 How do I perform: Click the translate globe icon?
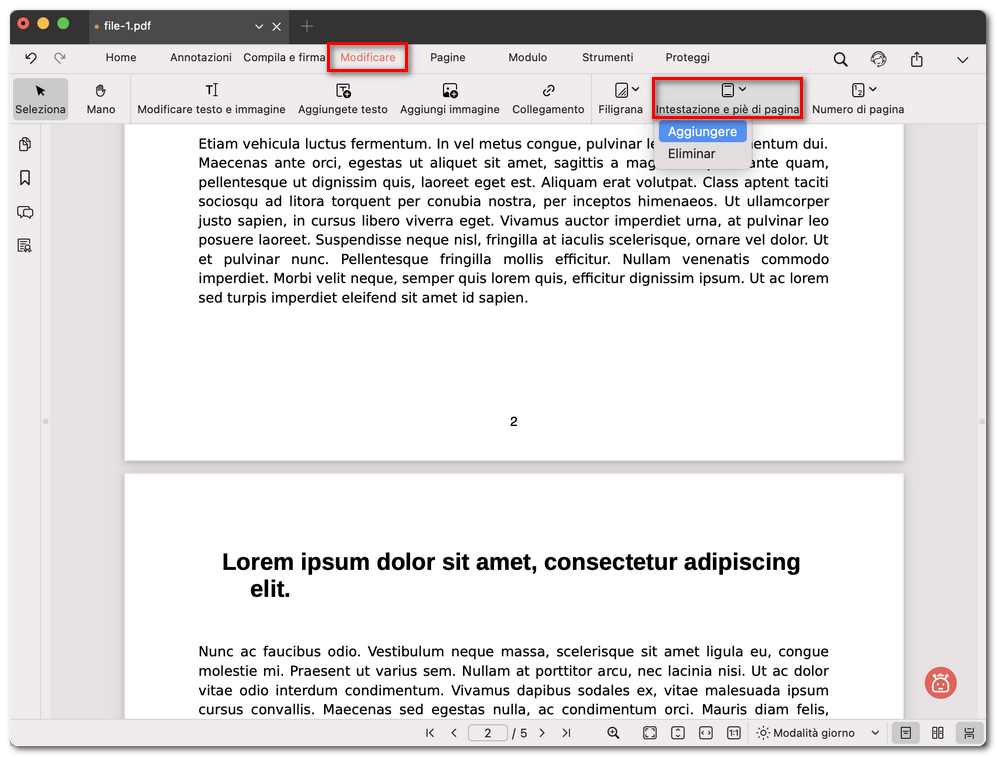click(878, 58)
